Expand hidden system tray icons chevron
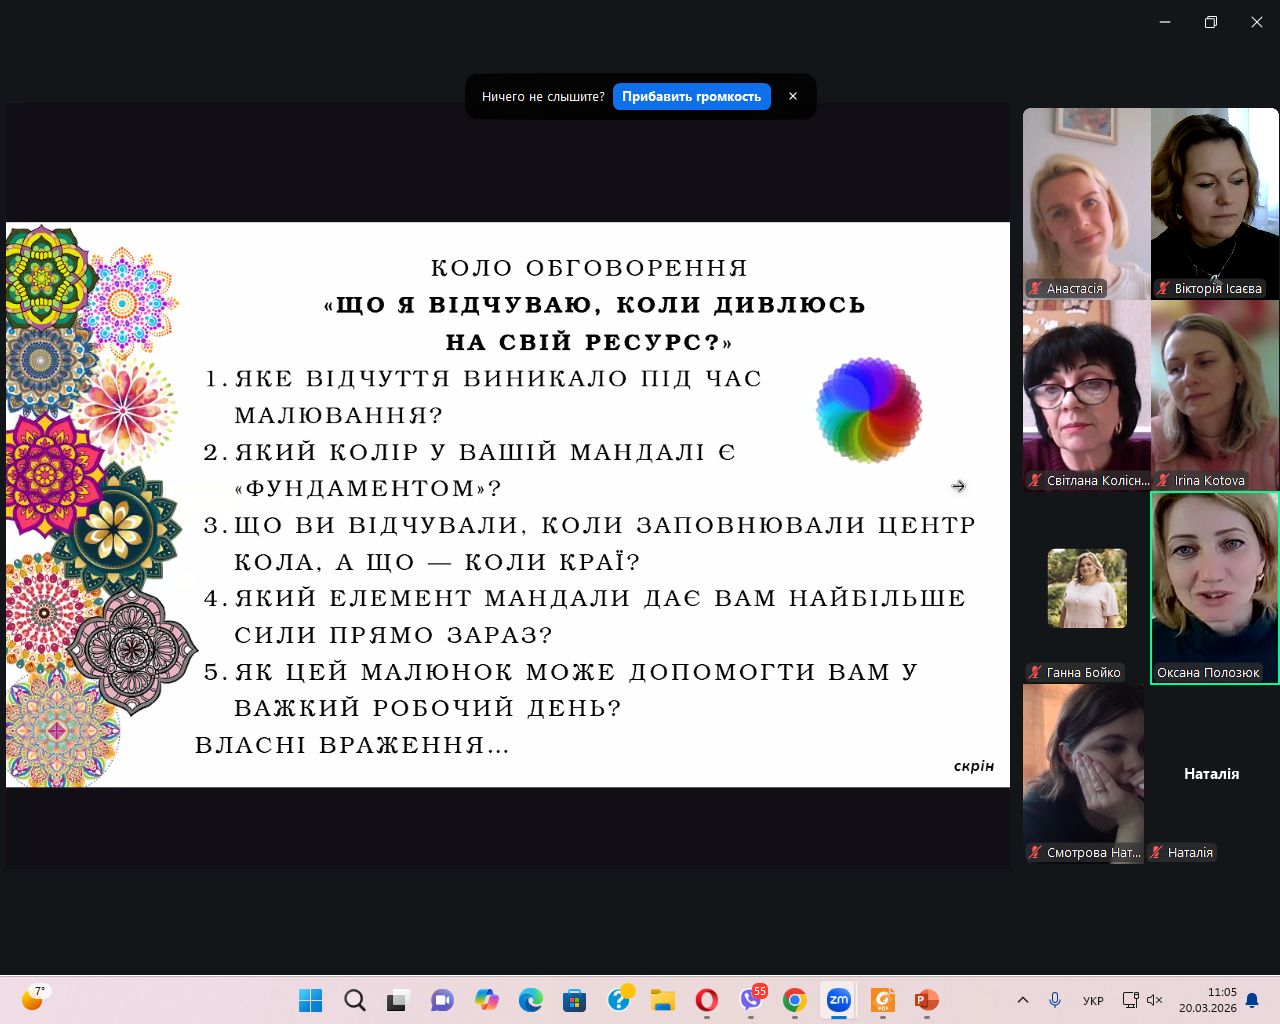This screenshot has height=1024, width=1280. [x=1022, y=1000]
